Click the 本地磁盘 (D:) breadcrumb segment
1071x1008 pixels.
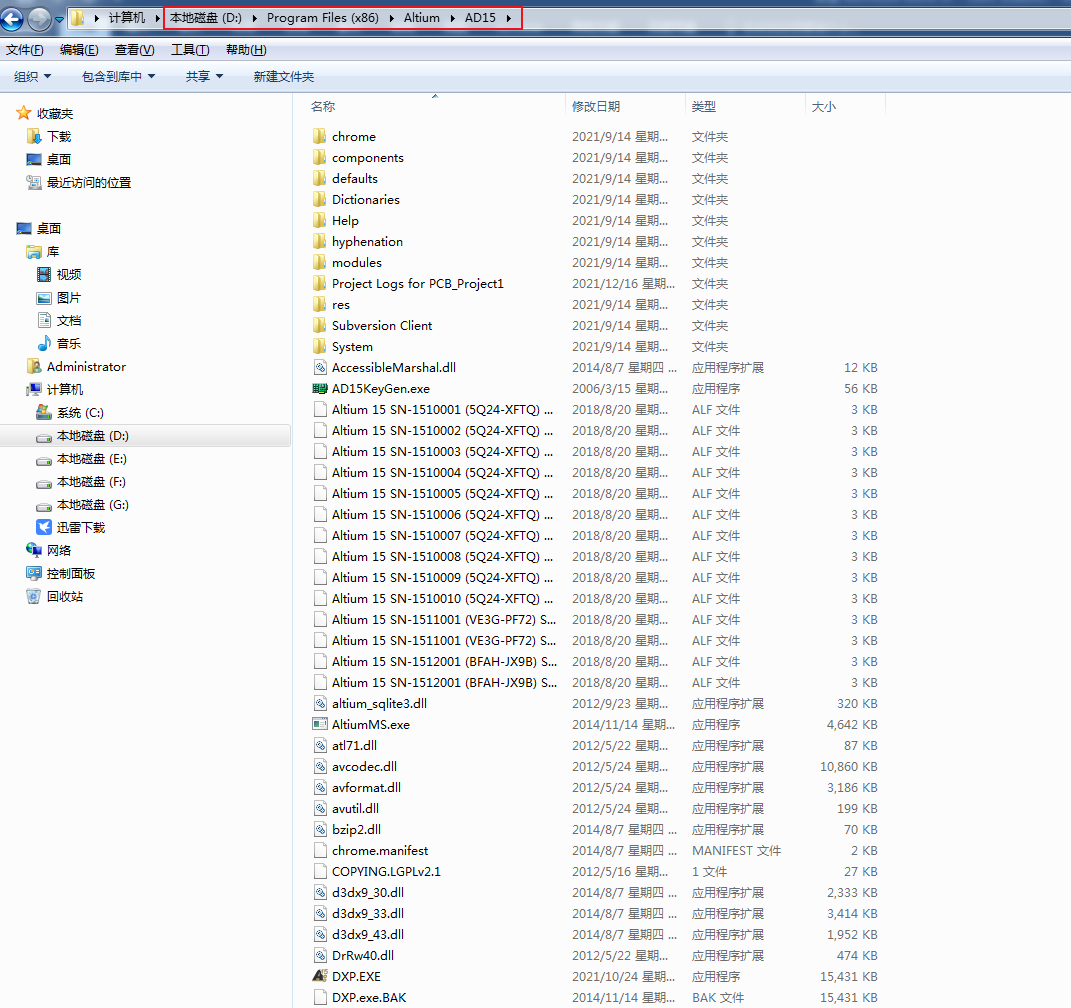206,18
